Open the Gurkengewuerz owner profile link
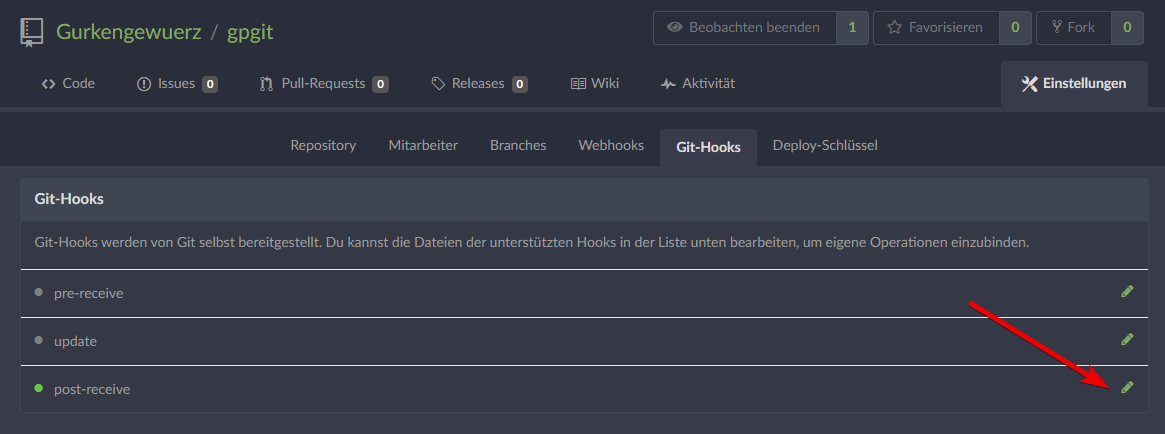Viewport: 1165px width, 434px height. pyautogui.click(x=126, y=31)
